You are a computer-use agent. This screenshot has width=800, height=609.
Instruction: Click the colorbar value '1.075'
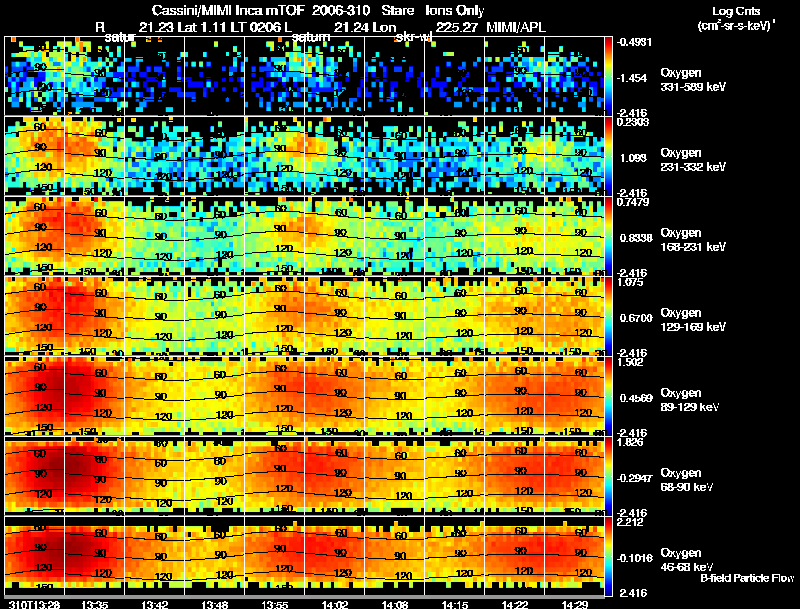(x=630, y=282)
